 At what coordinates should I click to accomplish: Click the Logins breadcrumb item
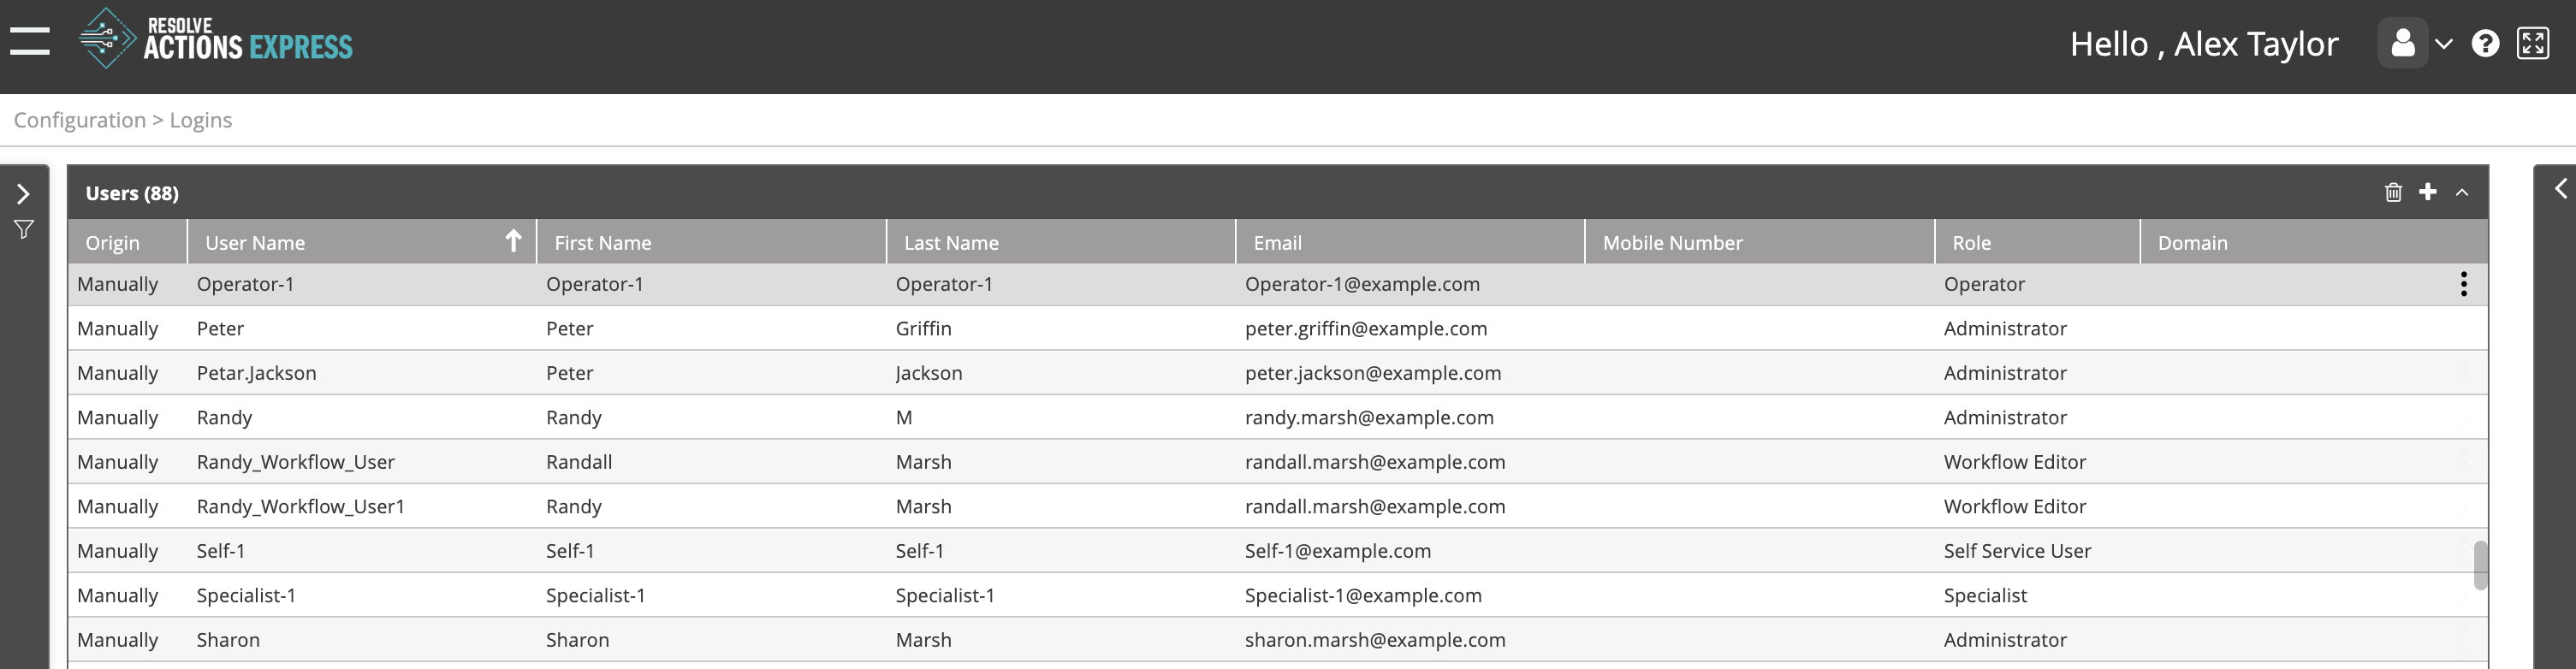tap(200, 120)
